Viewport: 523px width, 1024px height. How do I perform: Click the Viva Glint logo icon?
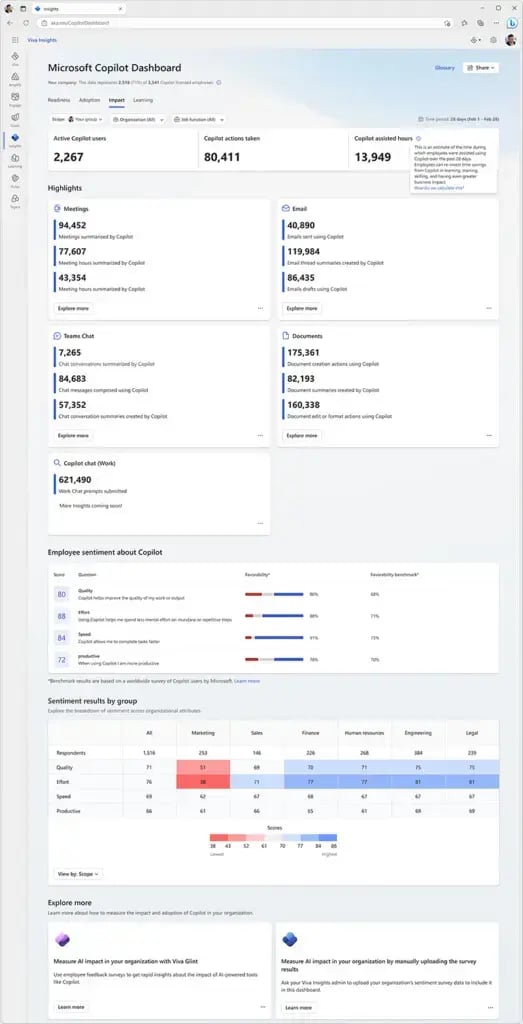(62, 940)
